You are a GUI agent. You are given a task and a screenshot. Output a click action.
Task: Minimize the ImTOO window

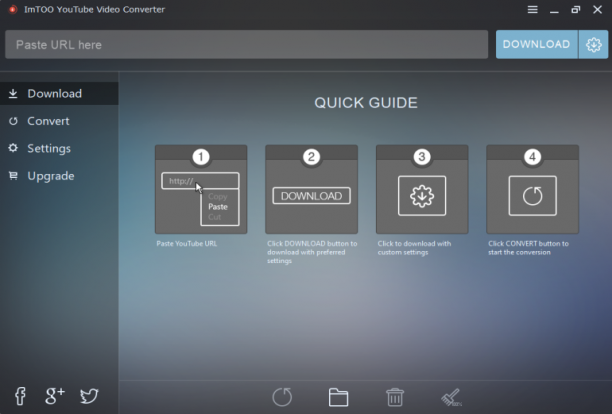click(x=554, y=10)
